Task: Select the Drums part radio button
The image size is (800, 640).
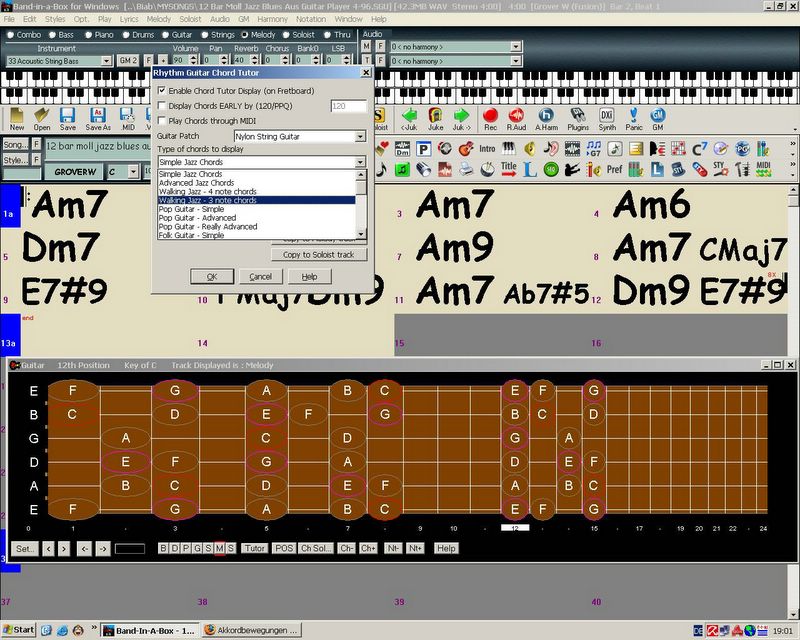Action: [x=126, y=35]
